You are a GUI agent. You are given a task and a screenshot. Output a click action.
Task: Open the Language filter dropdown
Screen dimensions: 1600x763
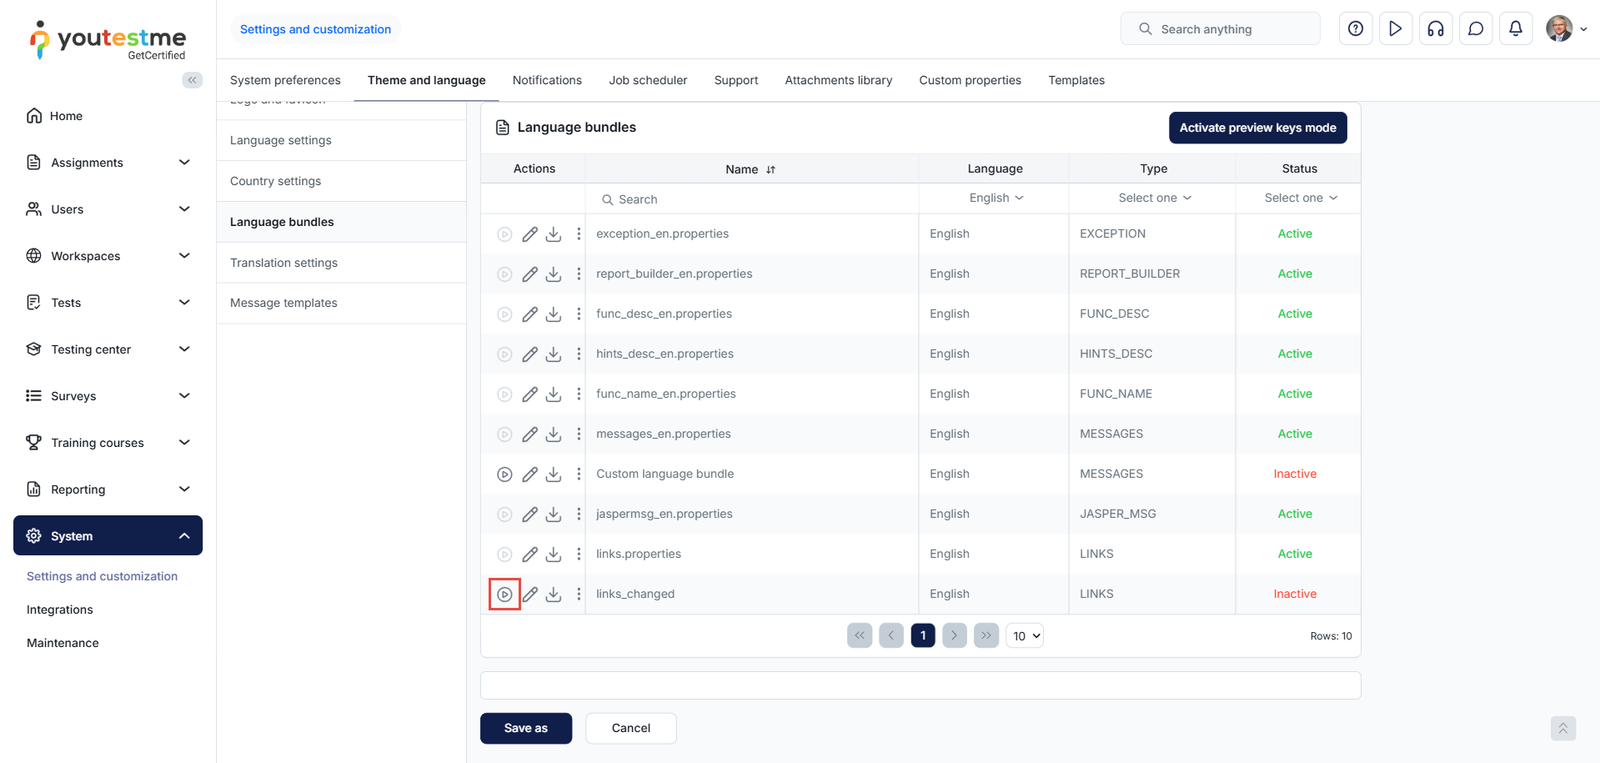(995, 198)
